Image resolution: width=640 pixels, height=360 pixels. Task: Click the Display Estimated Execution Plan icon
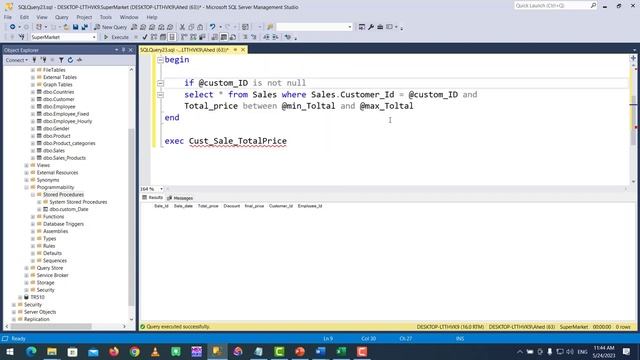(154, 37)
